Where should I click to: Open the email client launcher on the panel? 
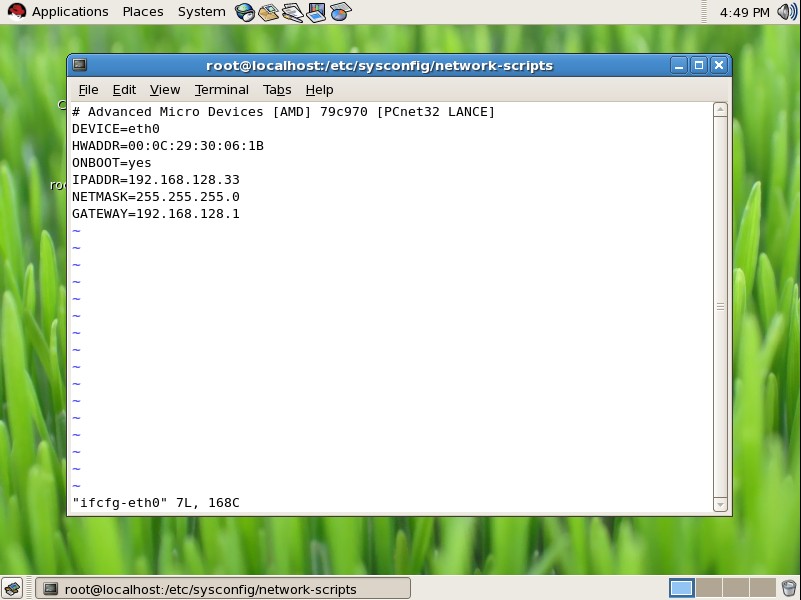[266, 11]
